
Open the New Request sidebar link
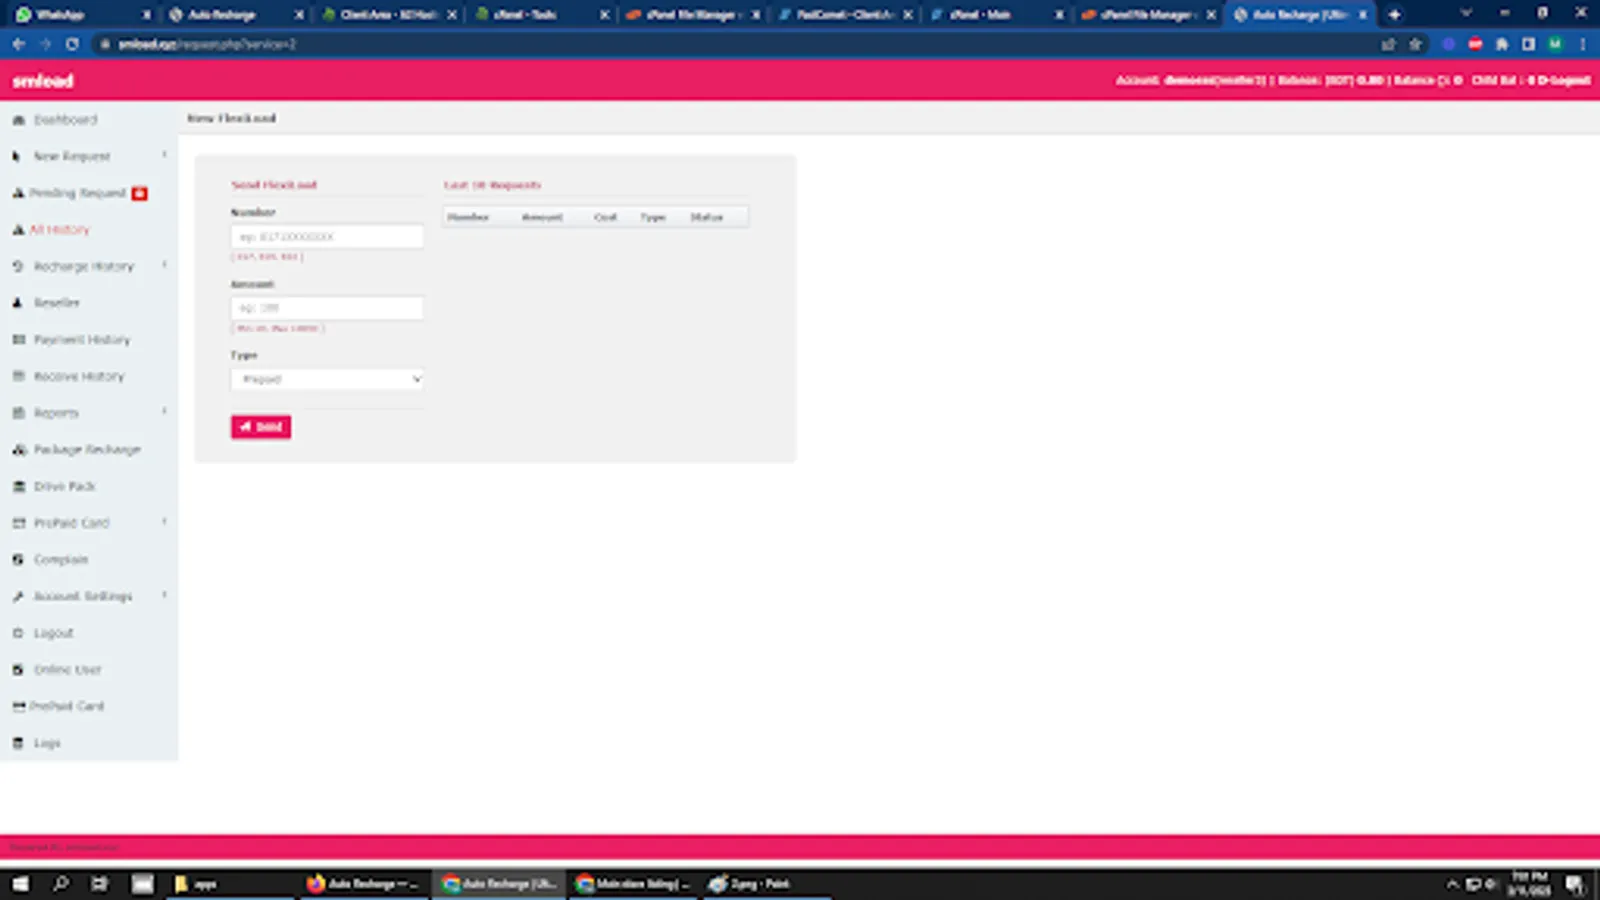(72, 157)
